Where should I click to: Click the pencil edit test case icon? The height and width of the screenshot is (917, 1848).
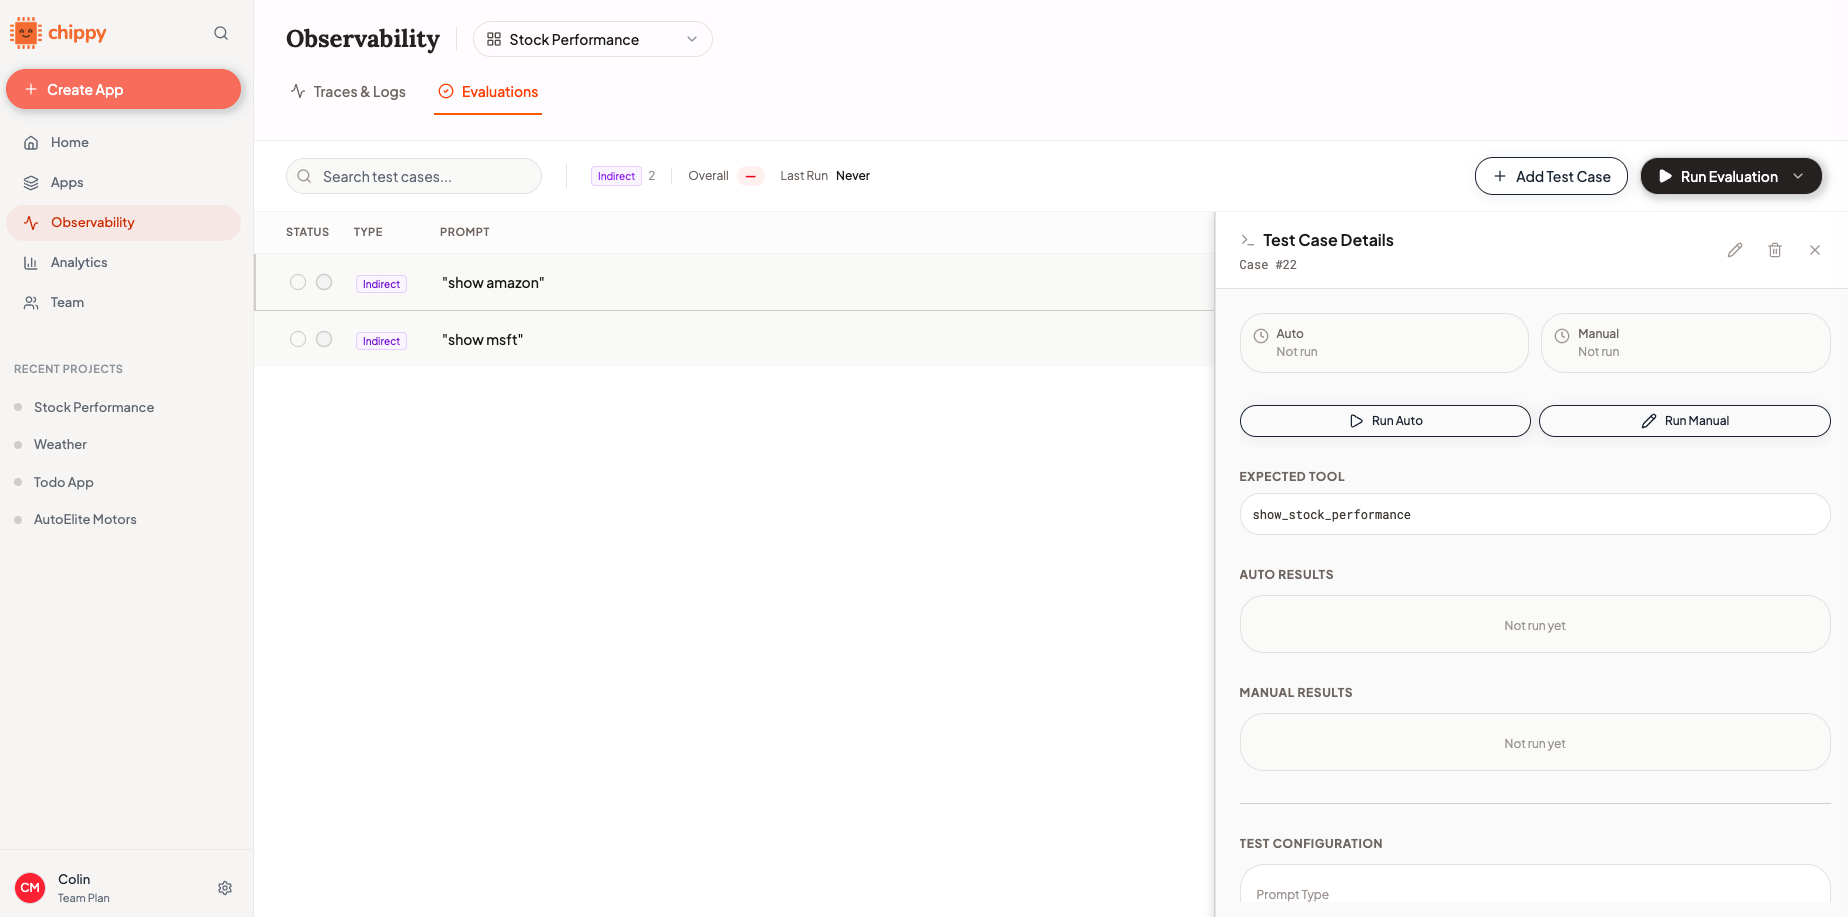pos(1735,250)
